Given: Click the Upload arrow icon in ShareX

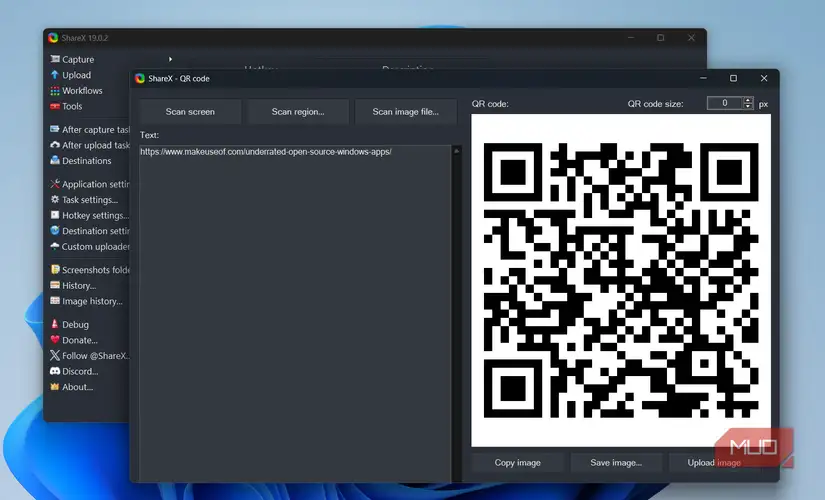Looking at the screenshot, I should tap(55, 75).
